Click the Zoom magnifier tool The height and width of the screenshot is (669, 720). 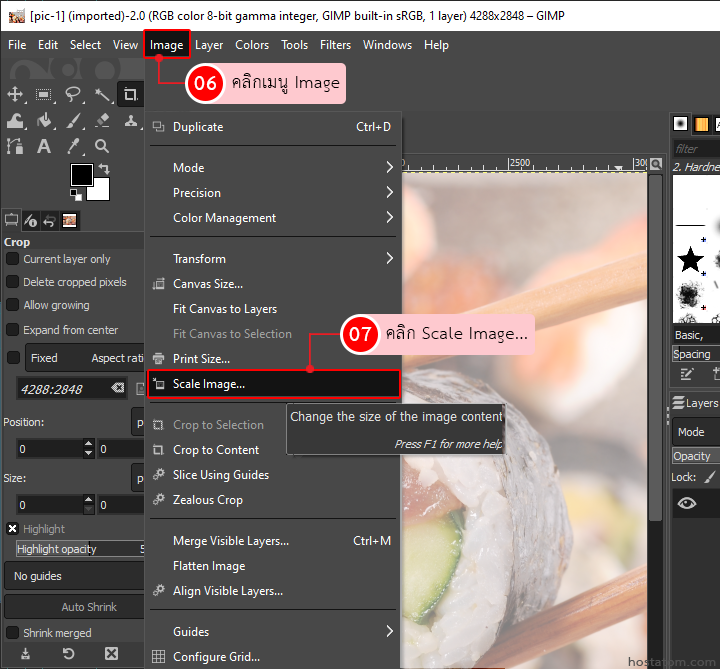(102, 147)
